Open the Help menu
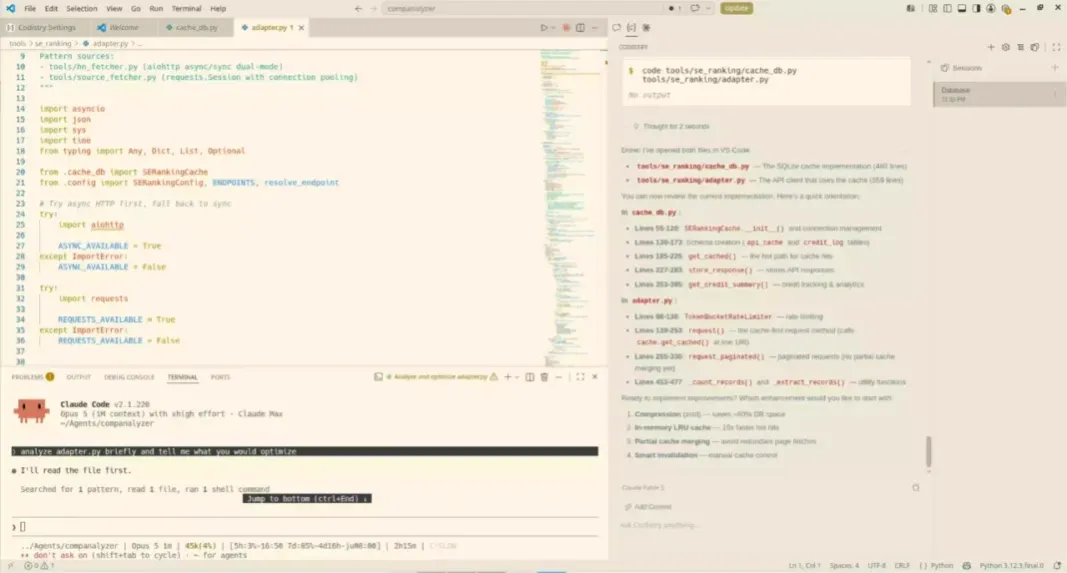The image size is (1067, 573). point(218,9)
